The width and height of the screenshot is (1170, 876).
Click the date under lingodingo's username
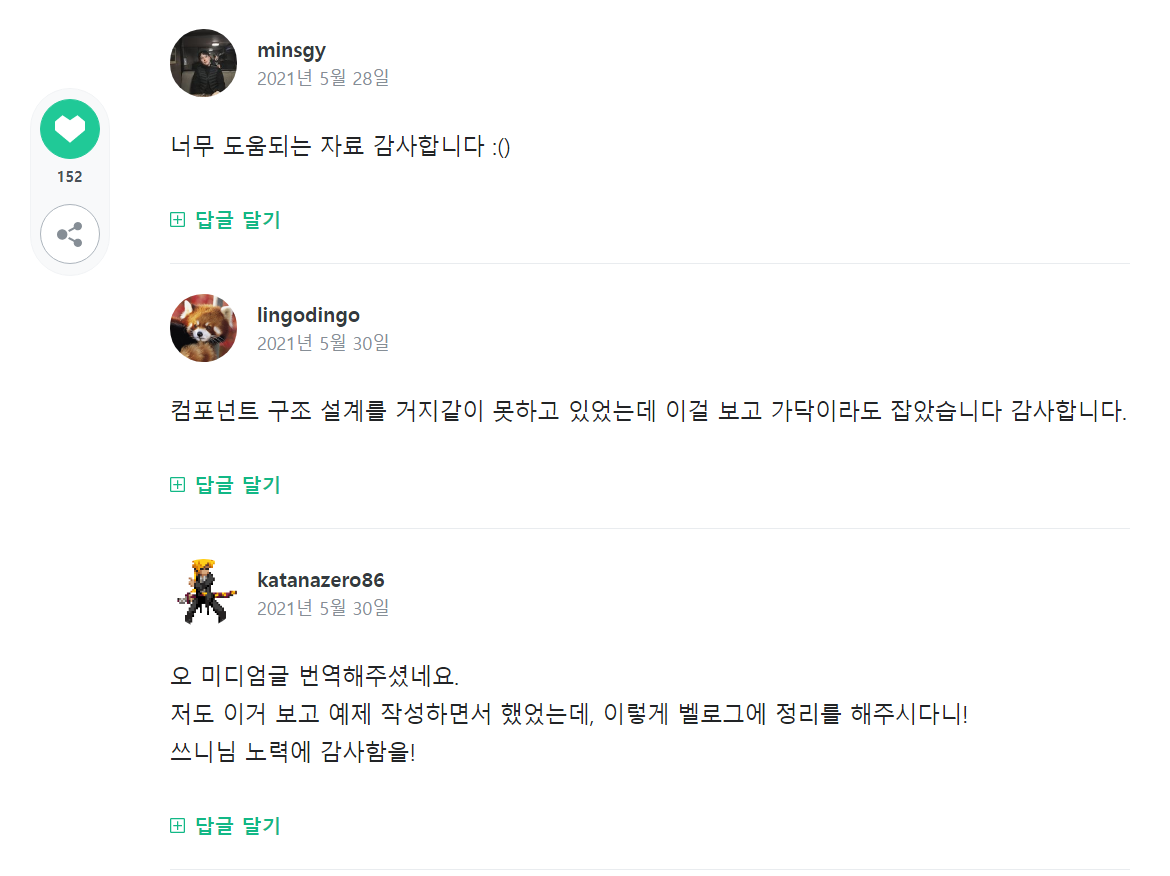[322, 343]
